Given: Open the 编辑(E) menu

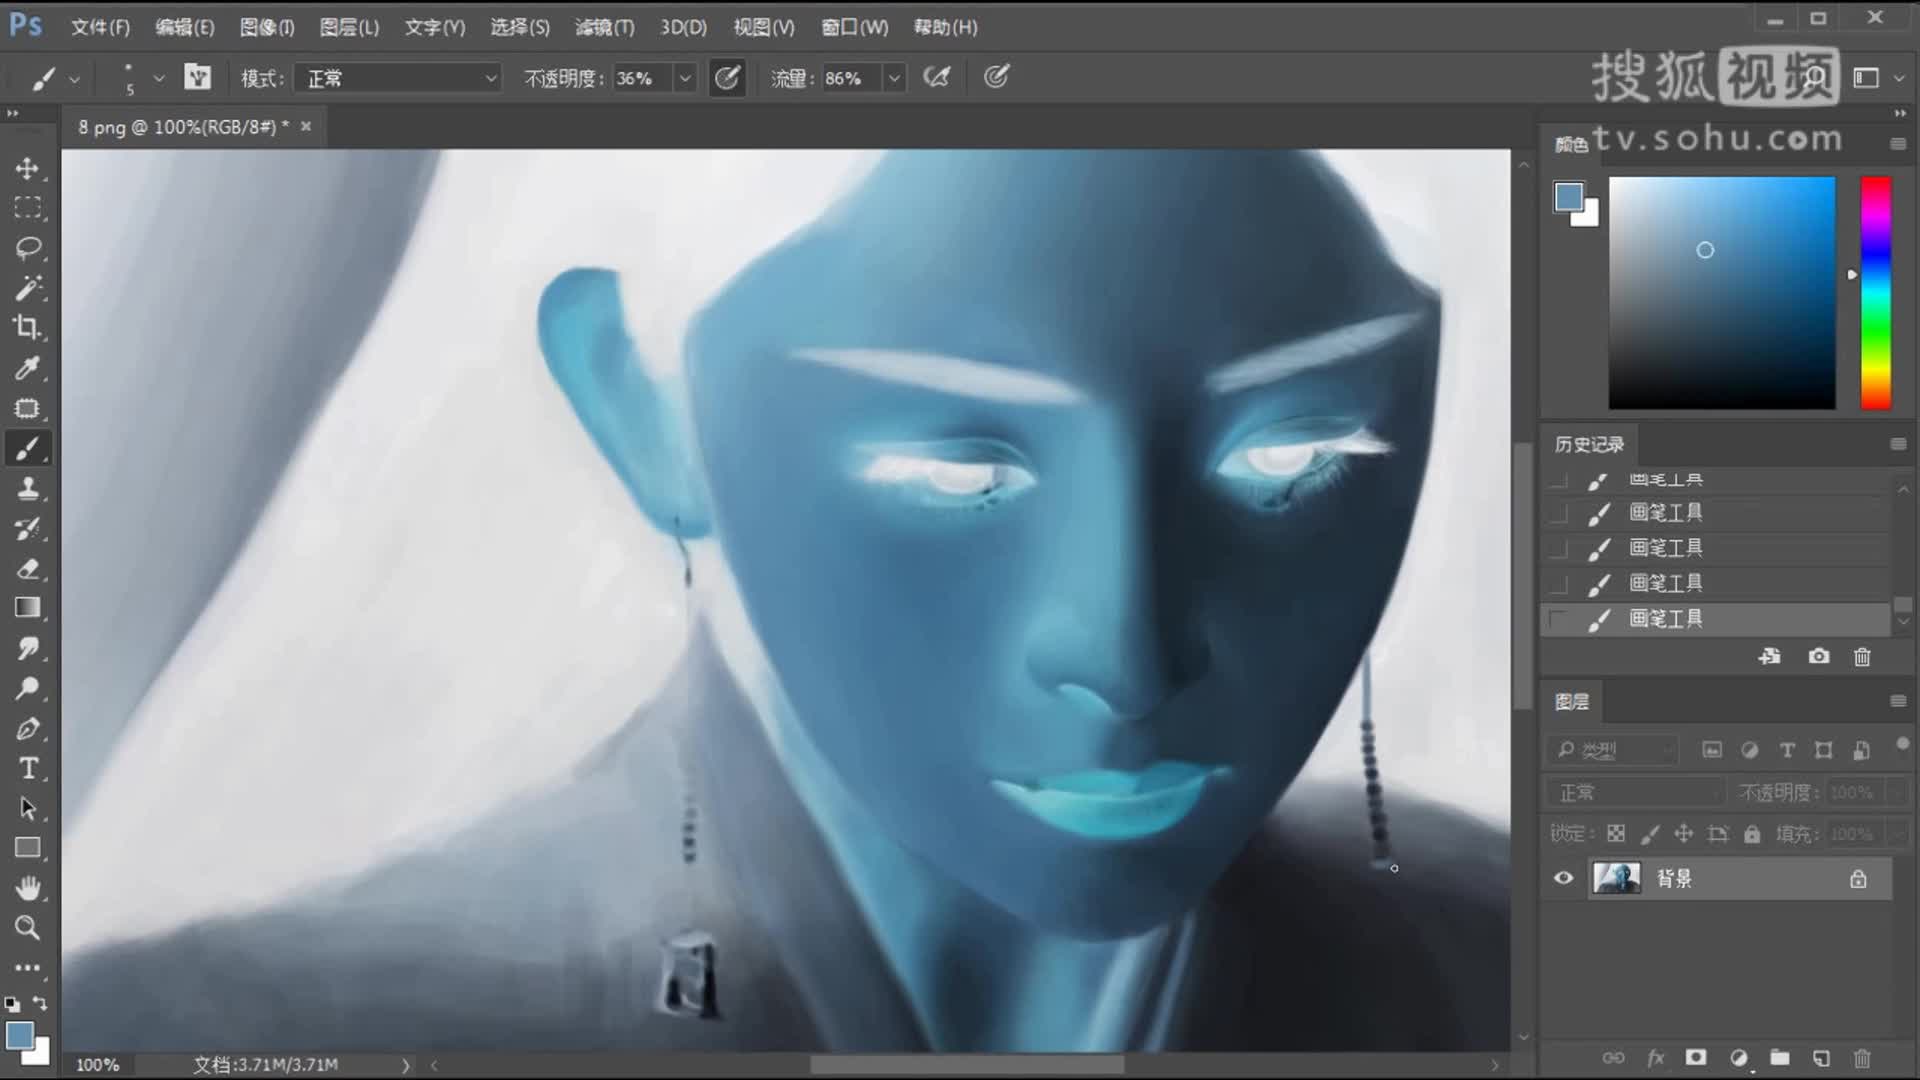Looking at the screenshot, I should click(x=185, y=27).
